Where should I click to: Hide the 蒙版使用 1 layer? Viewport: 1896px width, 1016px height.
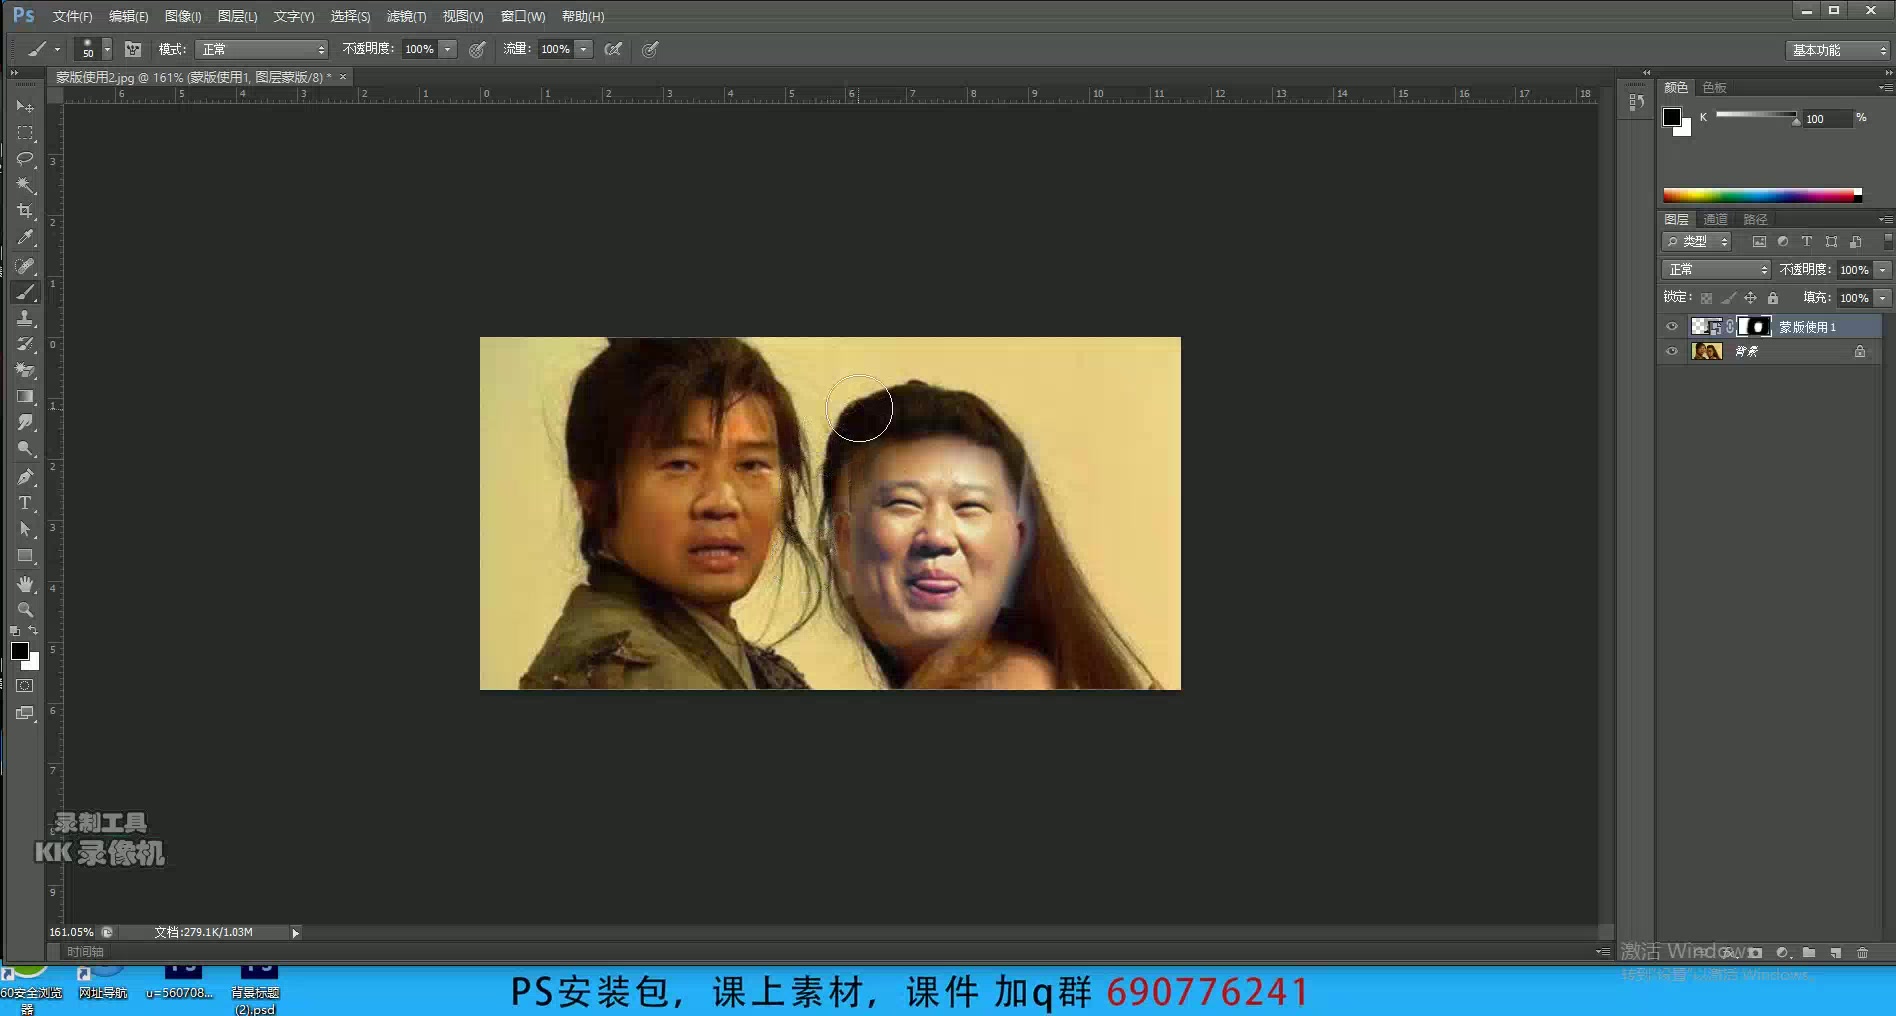click(x=1671, y=326)
